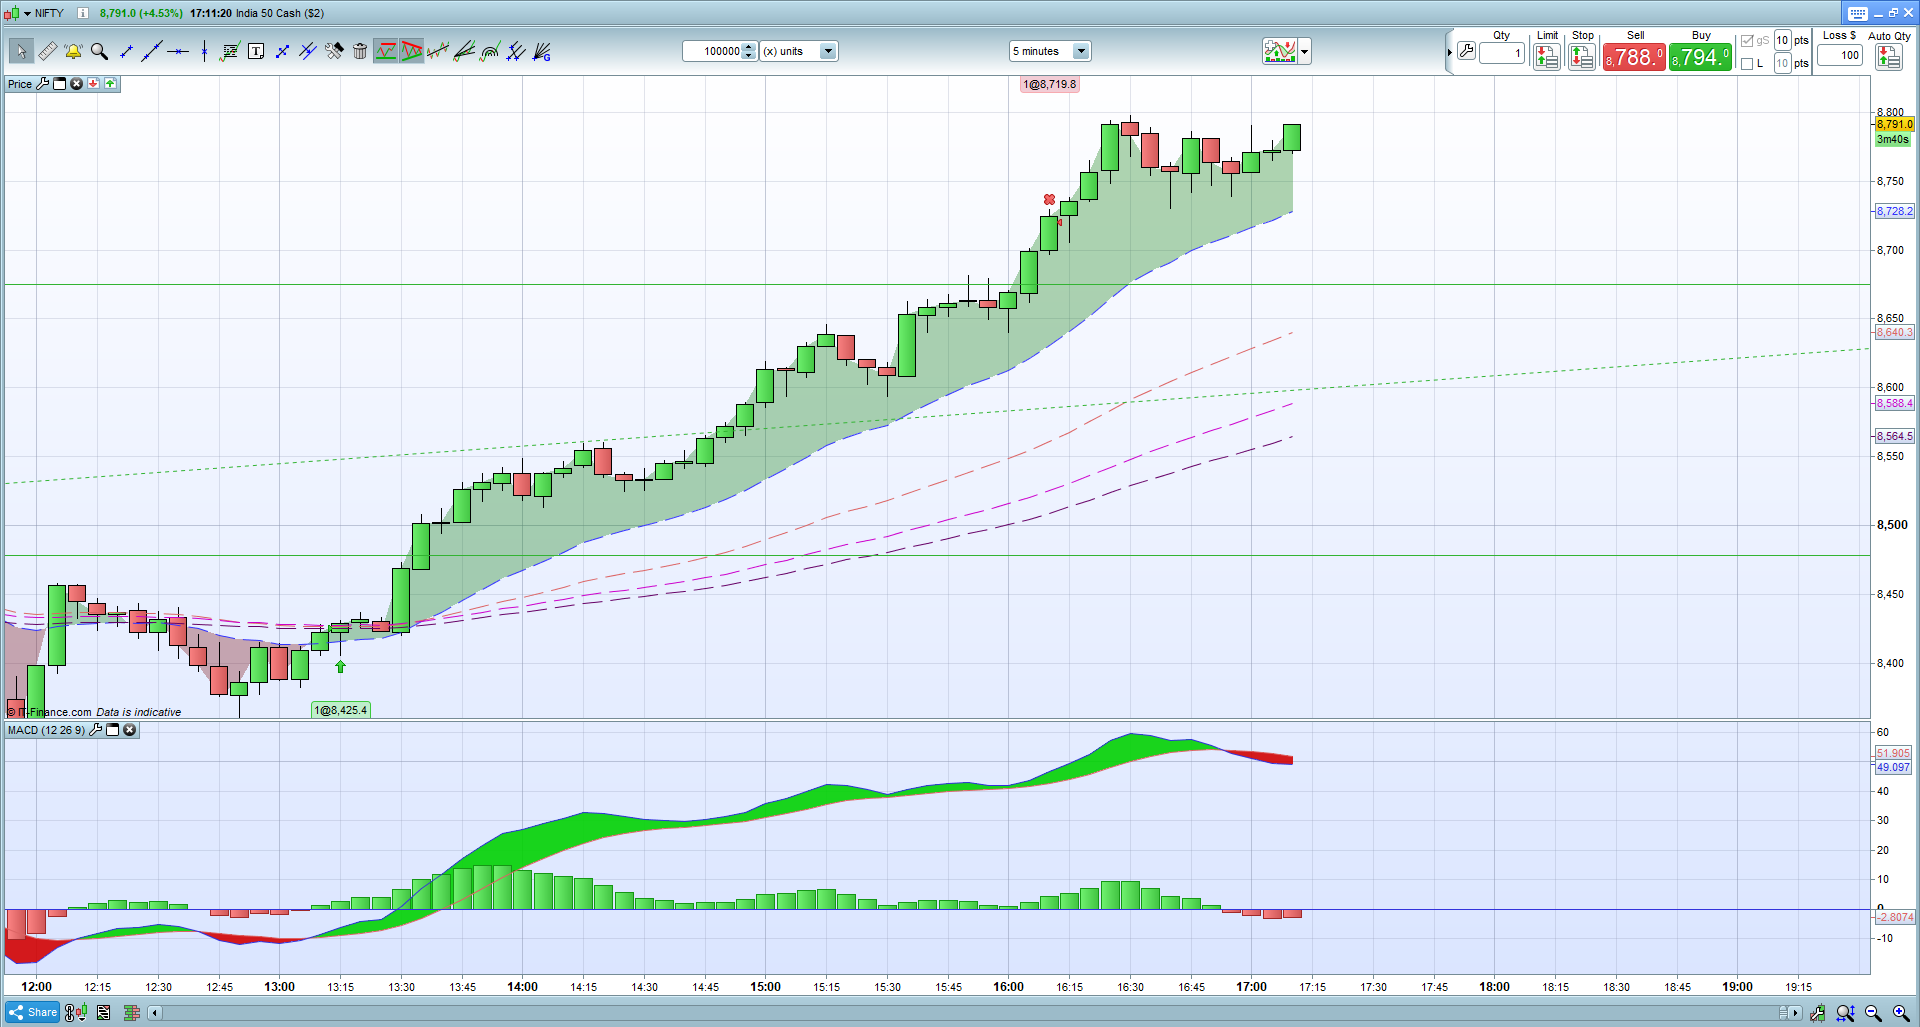Open trading panel wrench settings
The width and height of the screenshot is (1920, 1027).
coord(1466,51)
